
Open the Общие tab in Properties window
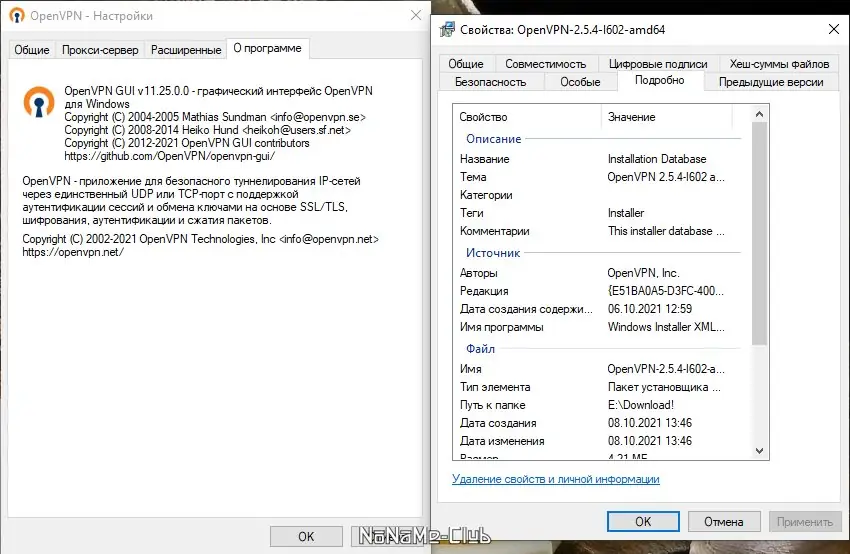tap(466, 64)
